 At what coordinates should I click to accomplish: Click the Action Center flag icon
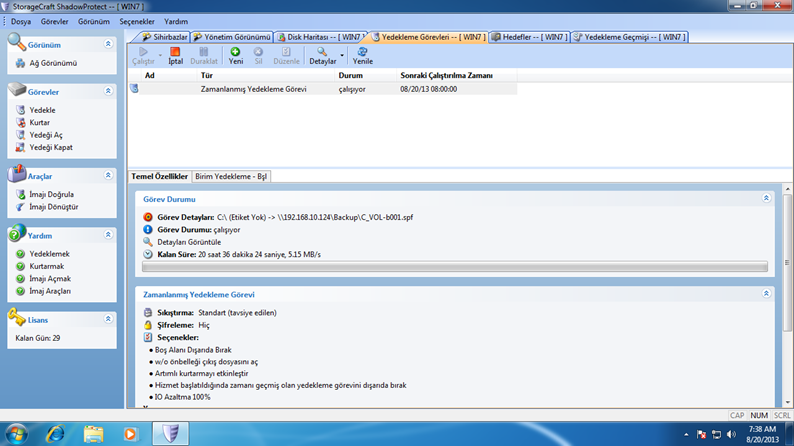701,434
